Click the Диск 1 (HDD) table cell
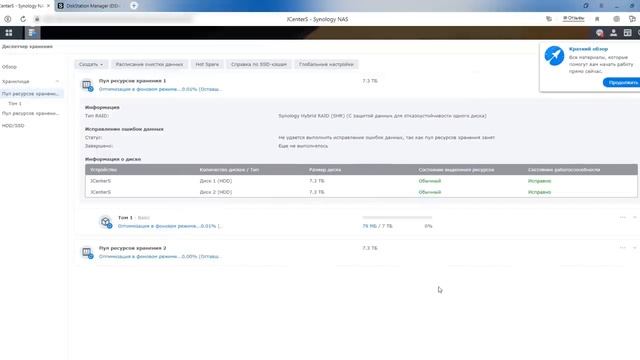 pos(216,181)
